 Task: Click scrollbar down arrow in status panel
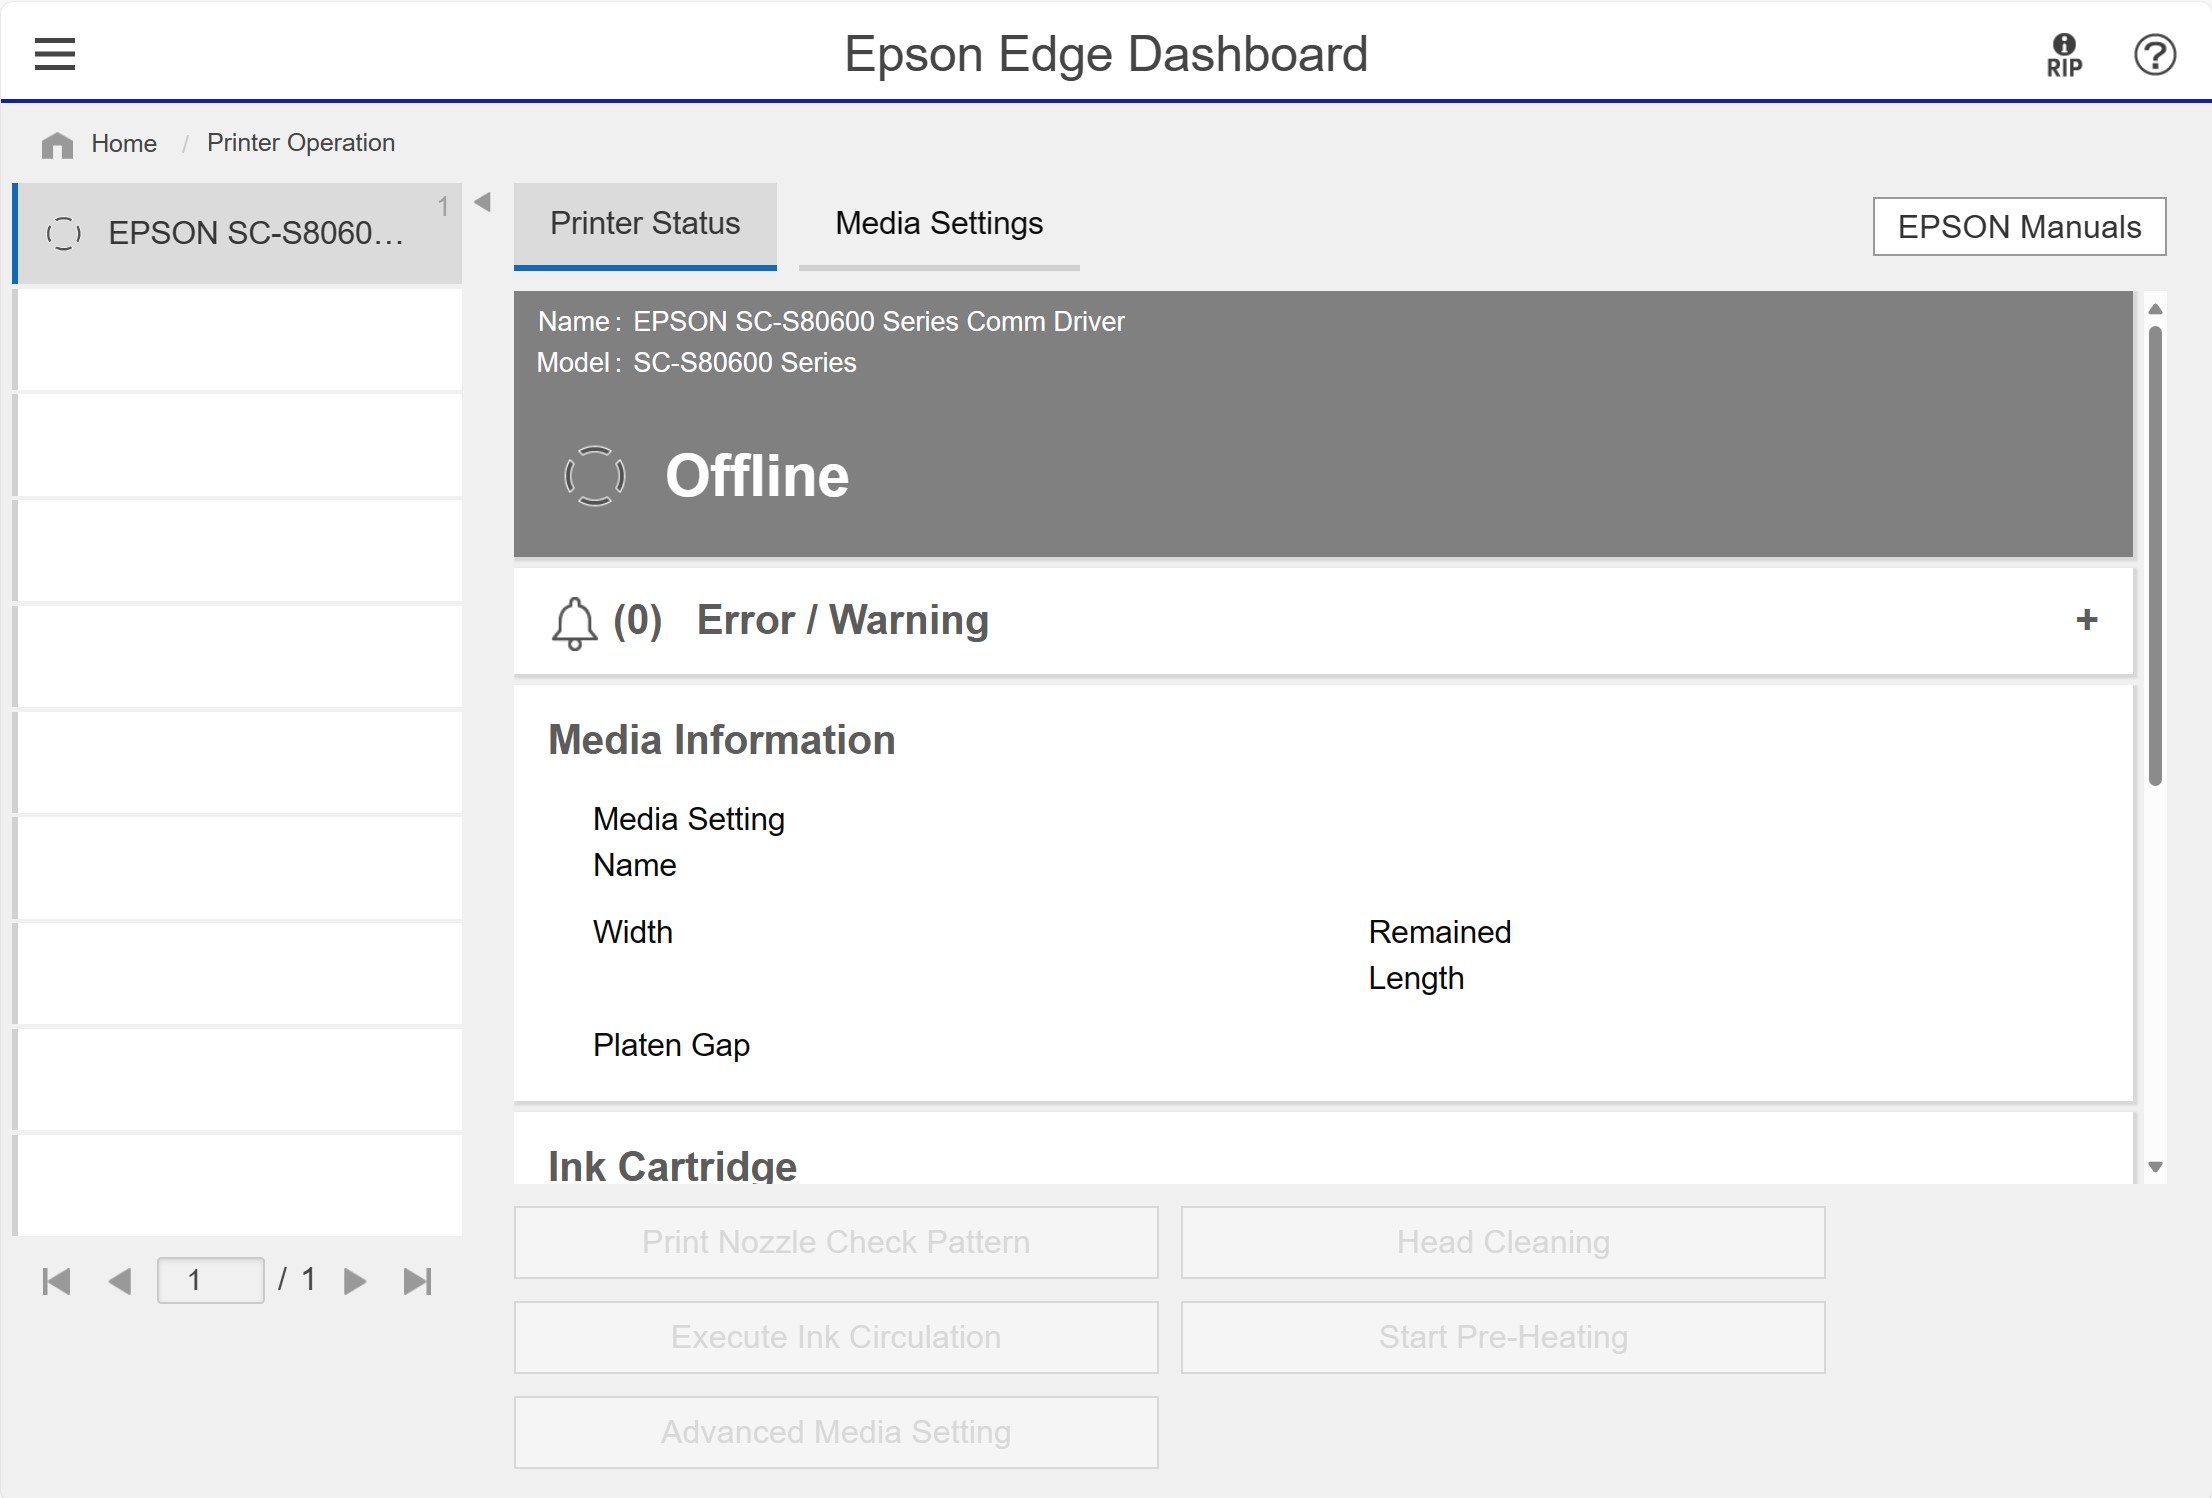tap(2155, 1167)
